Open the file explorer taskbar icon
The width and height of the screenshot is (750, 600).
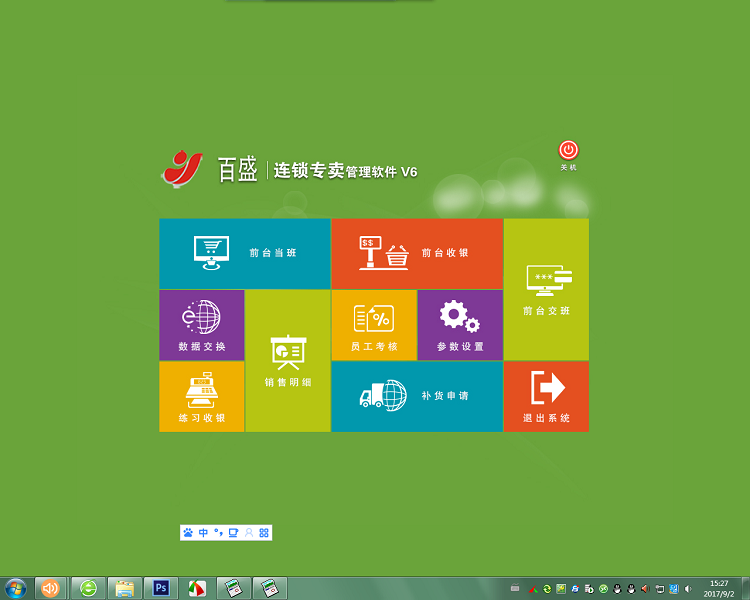pyautogui.click(x=125, y=588)
